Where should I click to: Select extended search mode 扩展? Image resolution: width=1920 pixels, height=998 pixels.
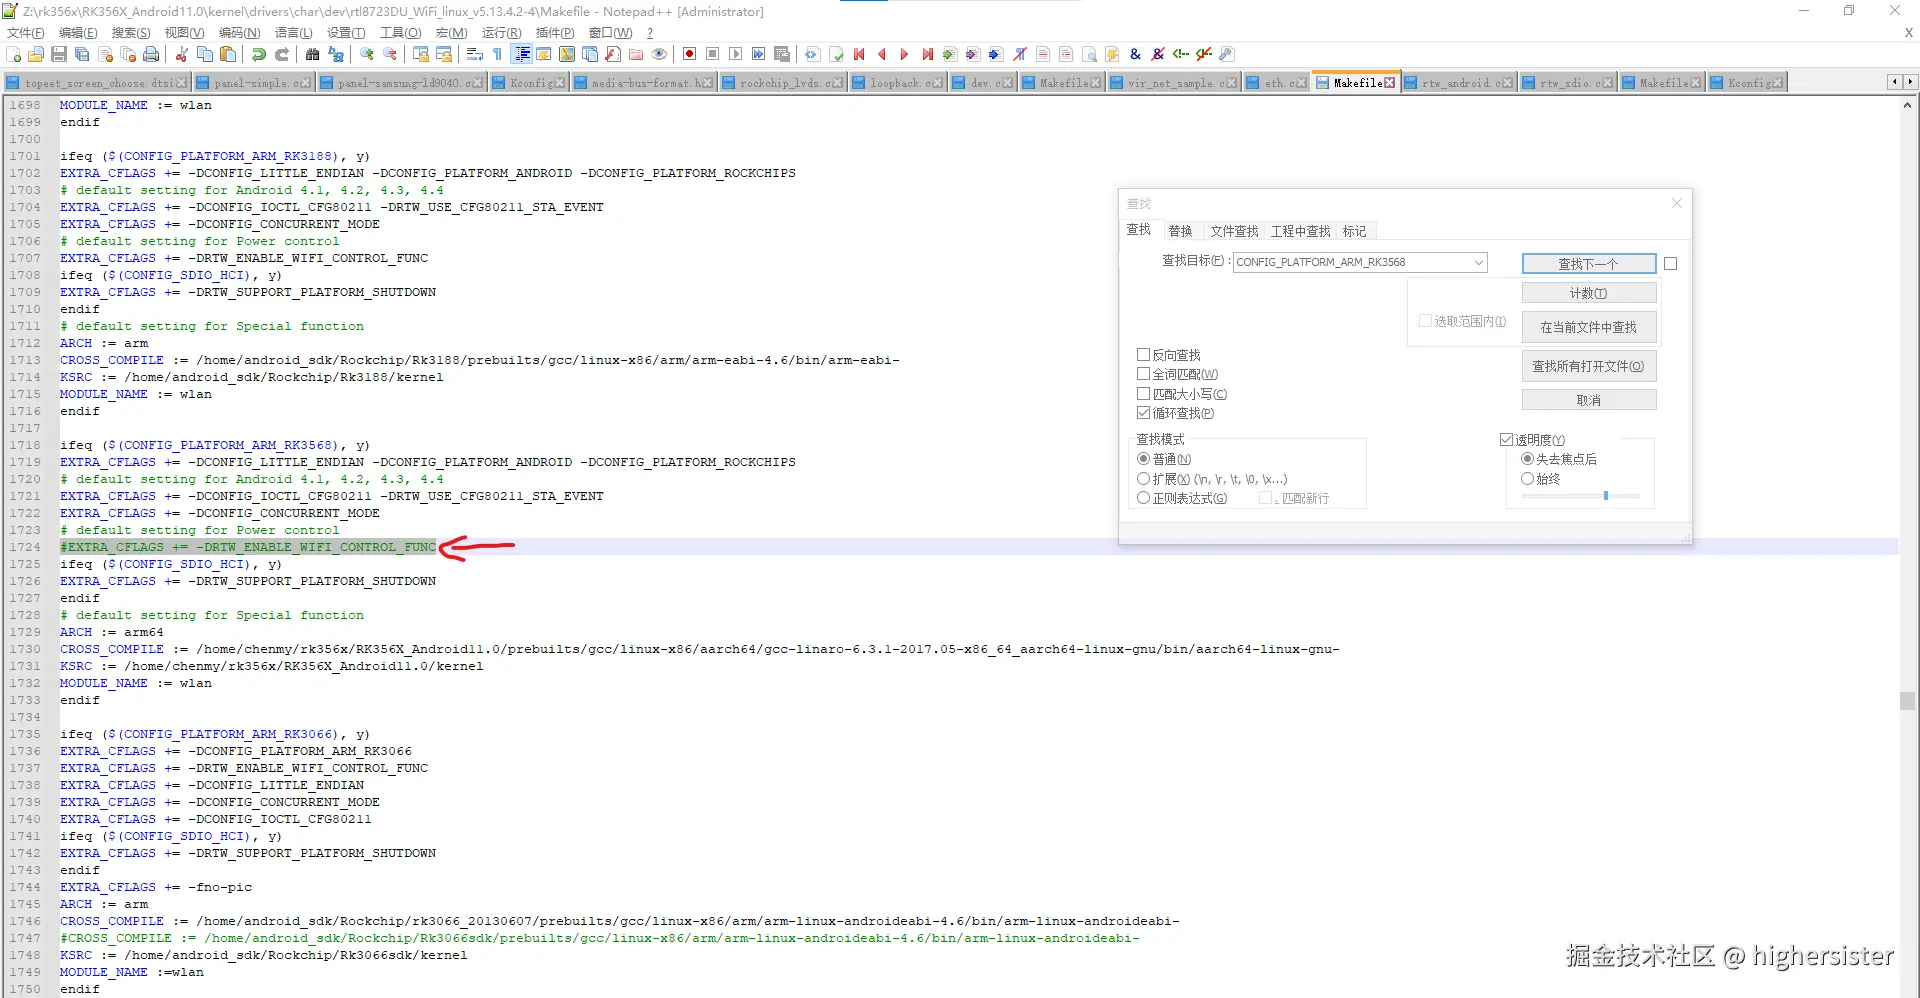click(x=1143, y=479)
